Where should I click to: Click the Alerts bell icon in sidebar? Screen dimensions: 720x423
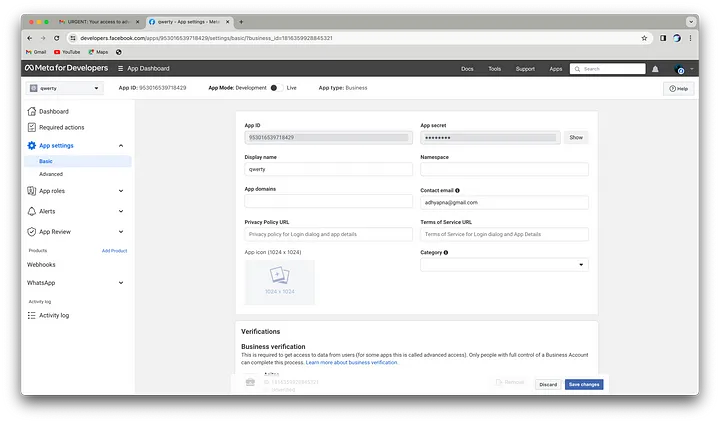coord(32,211)
